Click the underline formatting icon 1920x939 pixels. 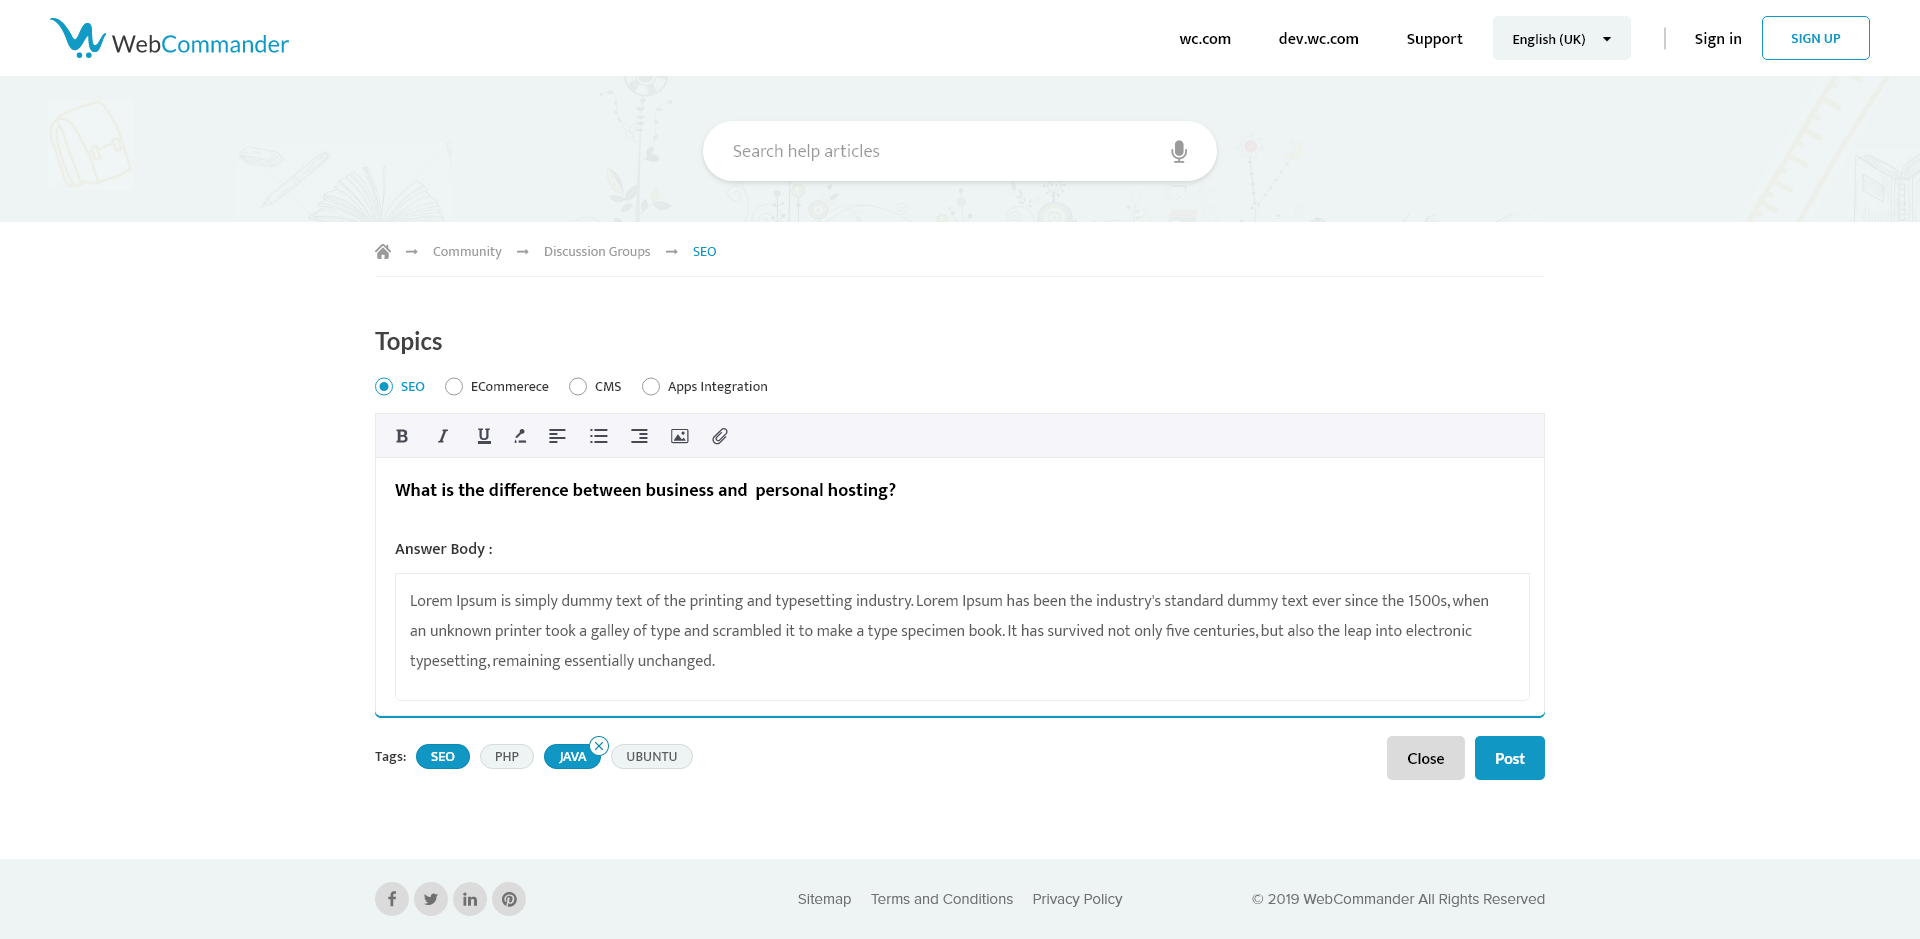point(484,436)
